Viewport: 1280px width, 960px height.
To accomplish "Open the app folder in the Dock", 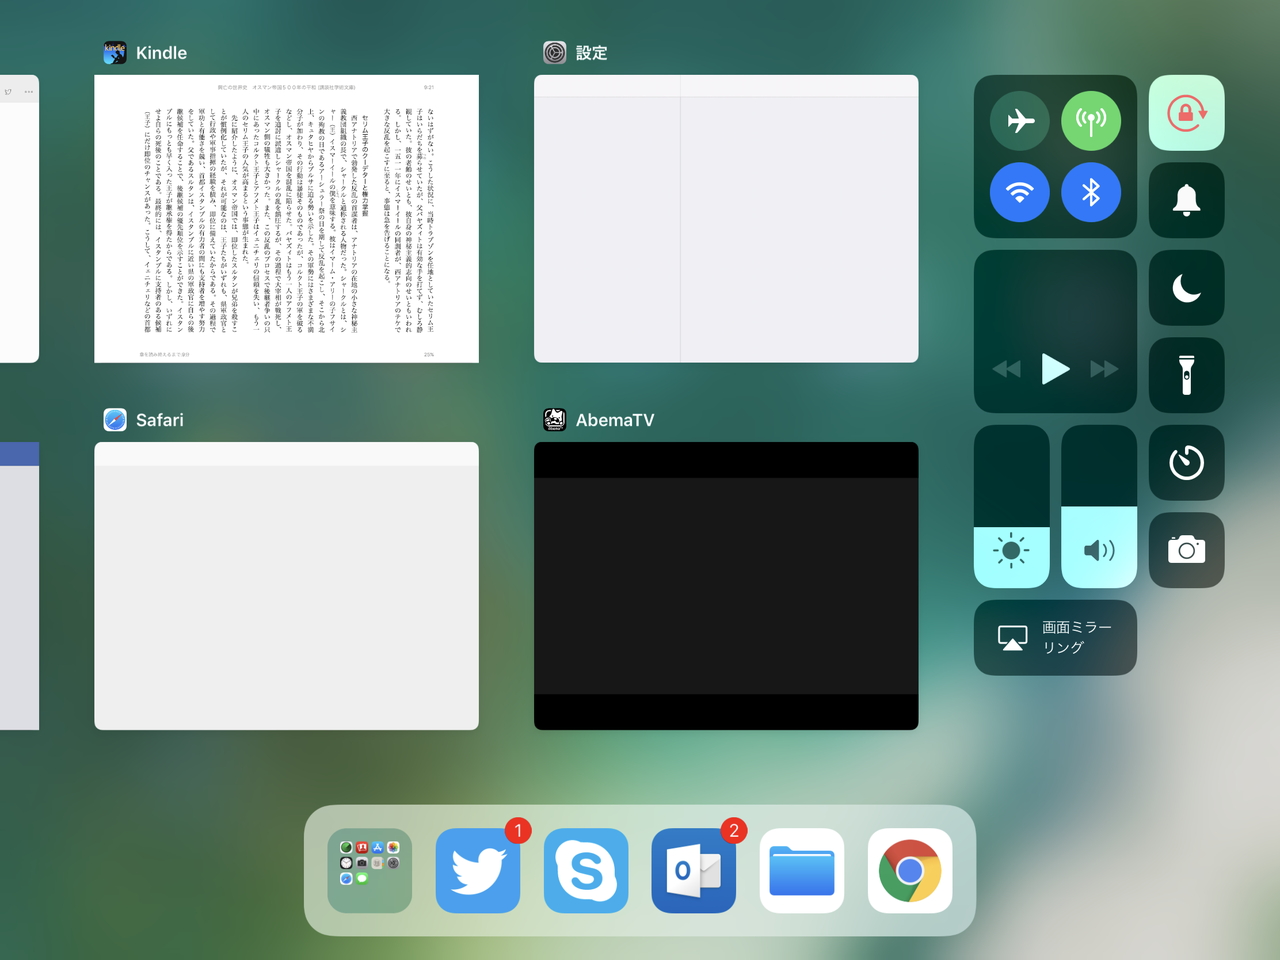I will coord(370,871).
